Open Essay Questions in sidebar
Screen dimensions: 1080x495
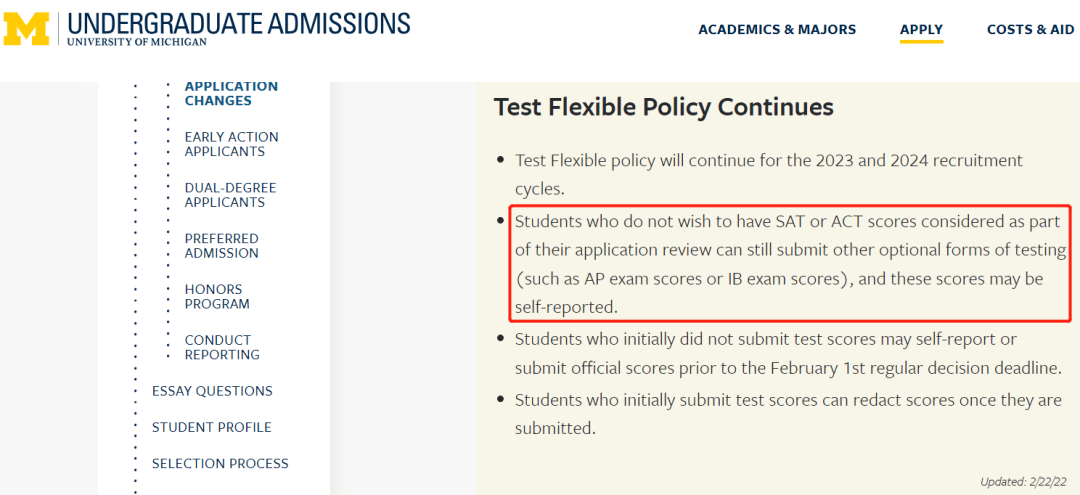point(212,391)
